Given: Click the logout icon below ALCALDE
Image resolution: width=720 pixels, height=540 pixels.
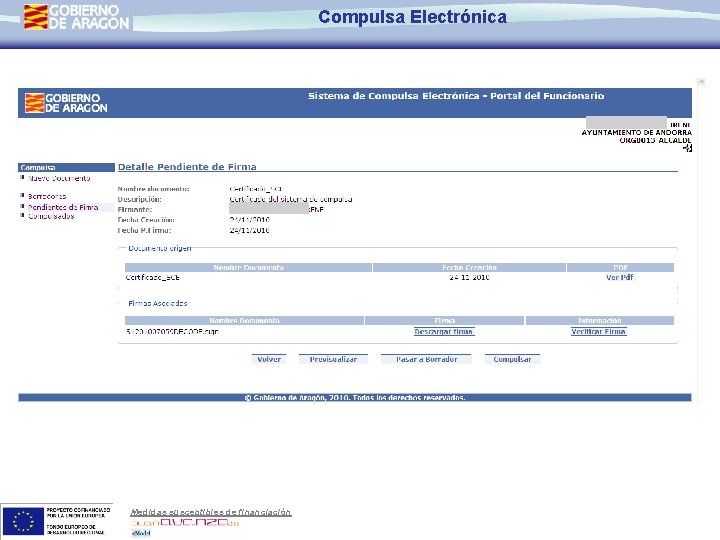Looking at the screenshot, I should pos(687,148).
